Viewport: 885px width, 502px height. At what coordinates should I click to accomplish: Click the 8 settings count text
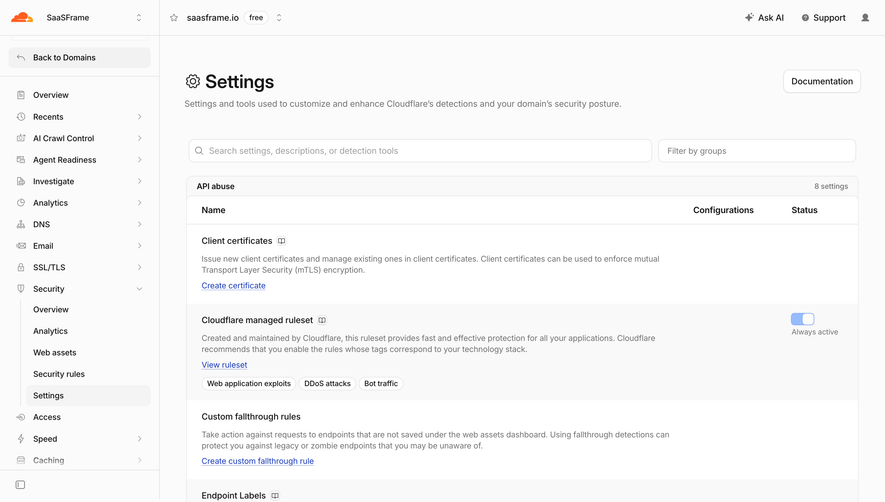(831, 186)
